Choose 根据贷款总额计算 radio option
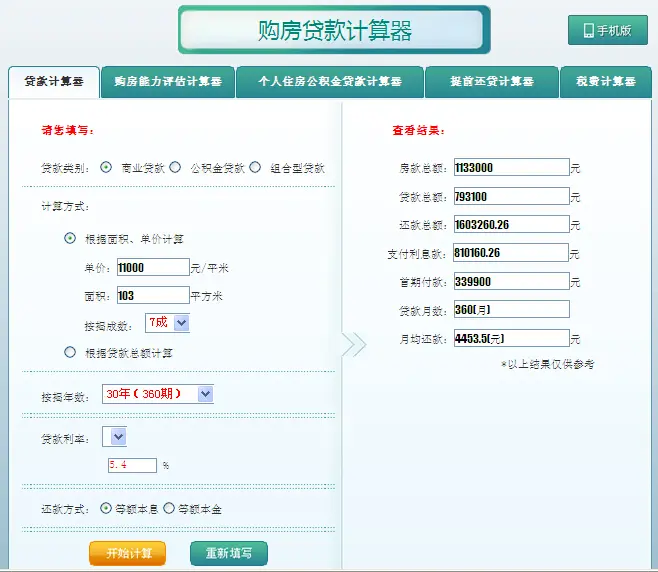 (70, 352)
